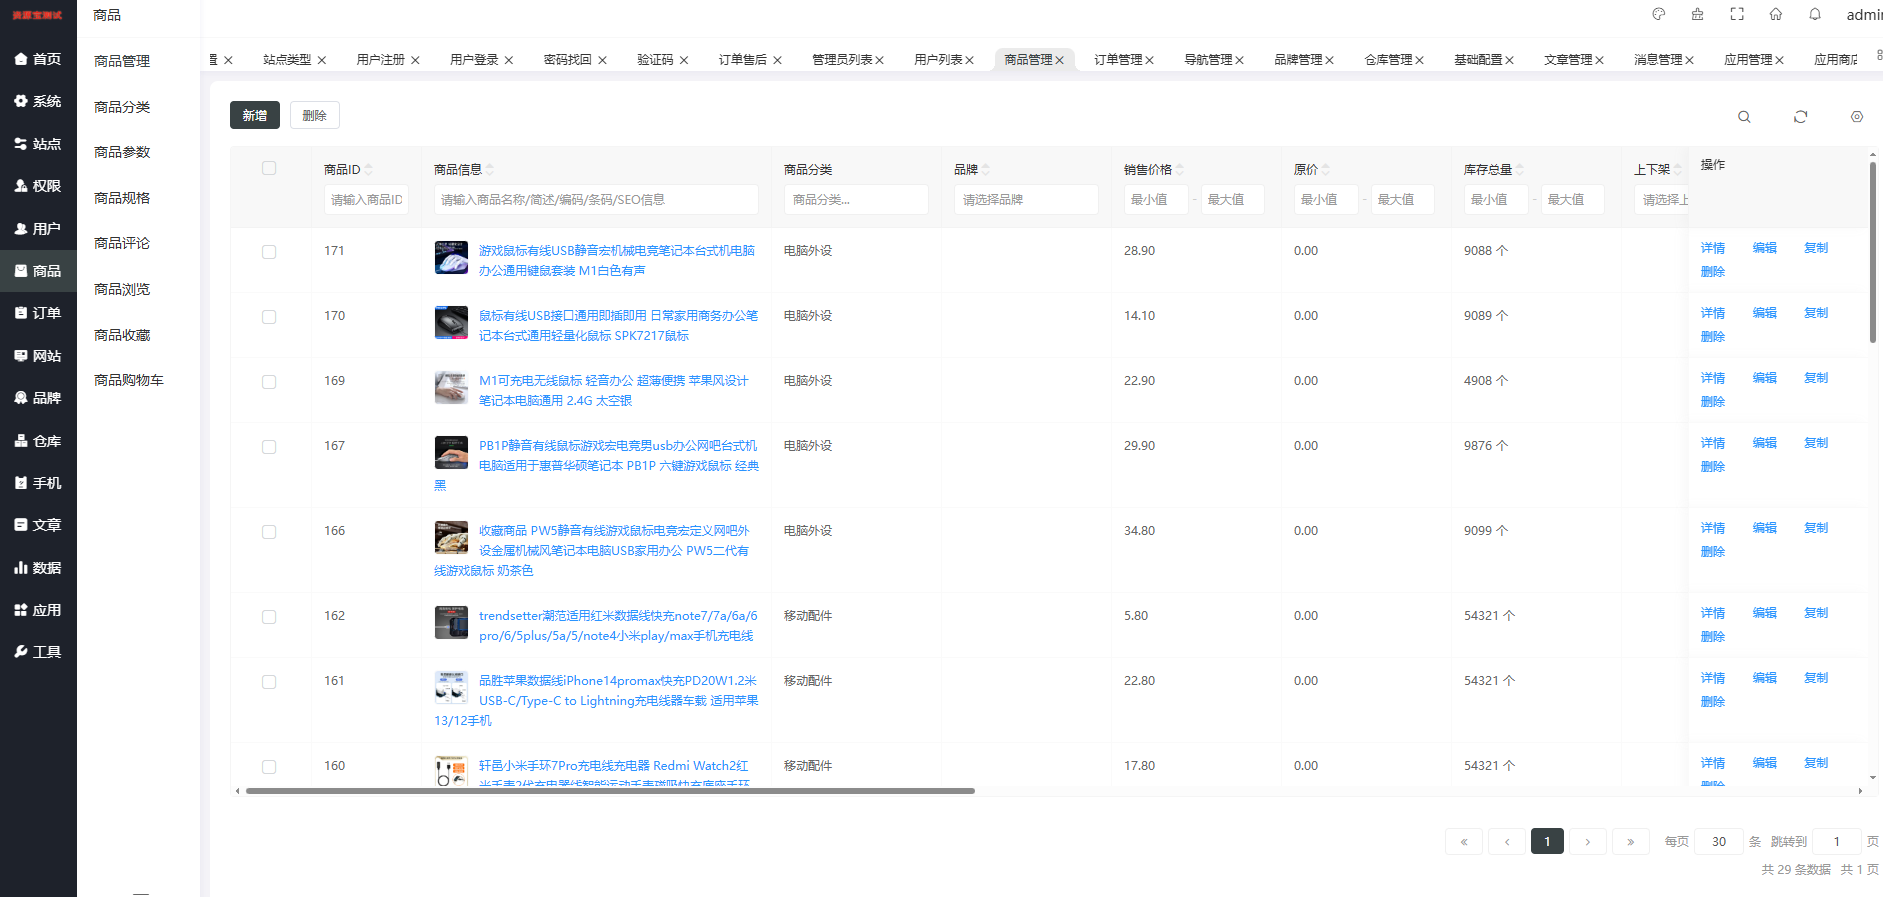Focus the 请输入商品ID input
This screenshot has height=897, width=1883.
coord(366,200)
